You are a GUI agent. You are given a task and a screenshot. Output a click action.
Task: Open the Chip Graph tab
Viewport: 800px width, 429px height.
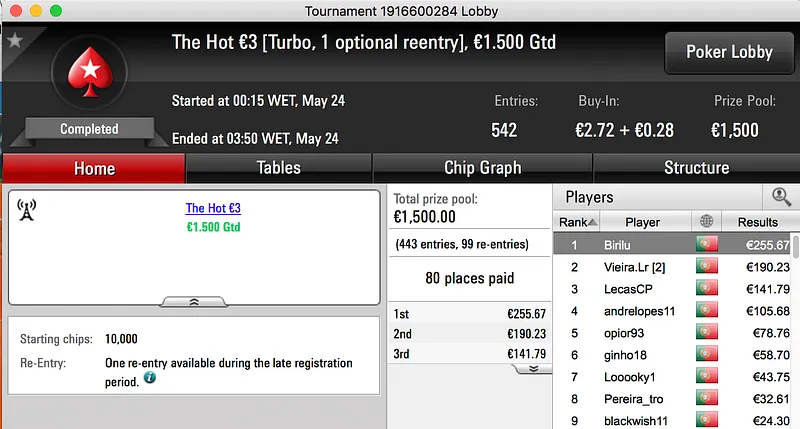482,168
